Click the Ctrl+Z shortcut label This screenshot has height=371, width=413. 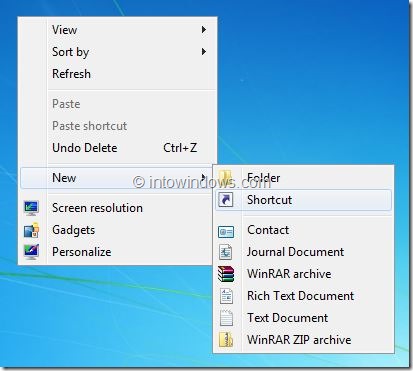coord(180,148)
